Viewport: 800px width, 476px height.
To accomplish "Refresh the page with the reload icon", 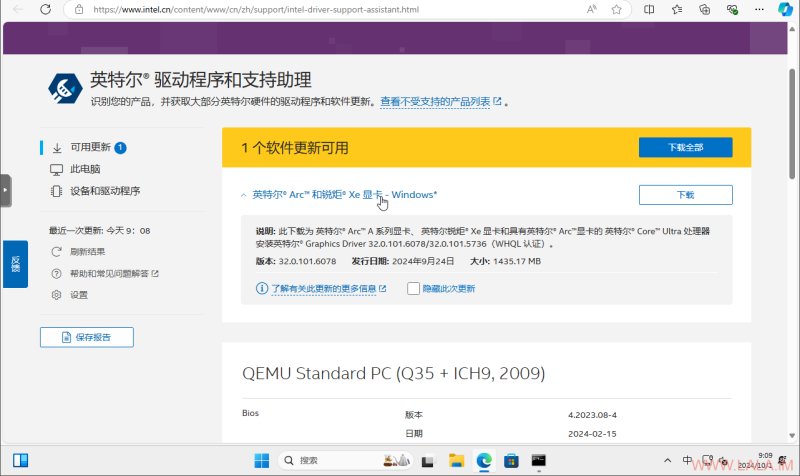I will pos(45,9).
